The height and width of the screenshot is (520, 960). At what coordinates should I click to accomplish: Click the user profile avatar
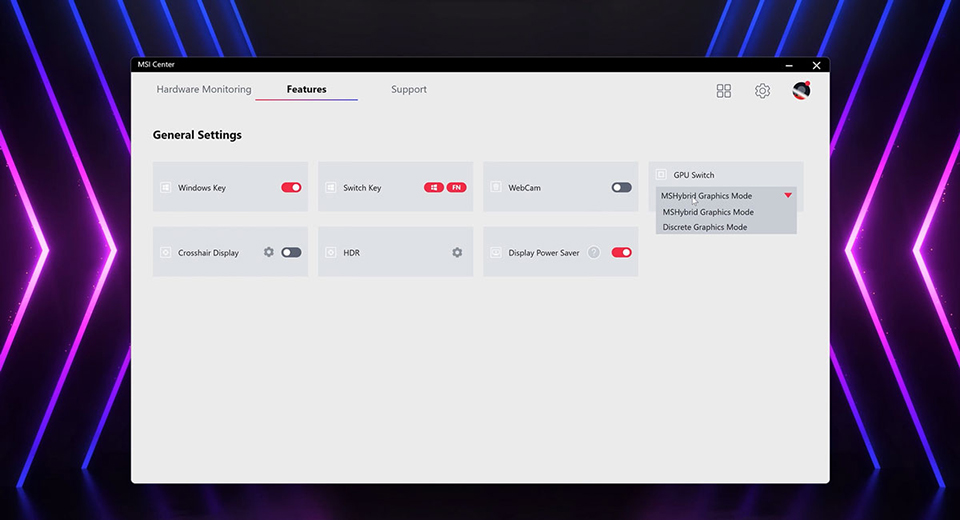click(x=801, y=91)
